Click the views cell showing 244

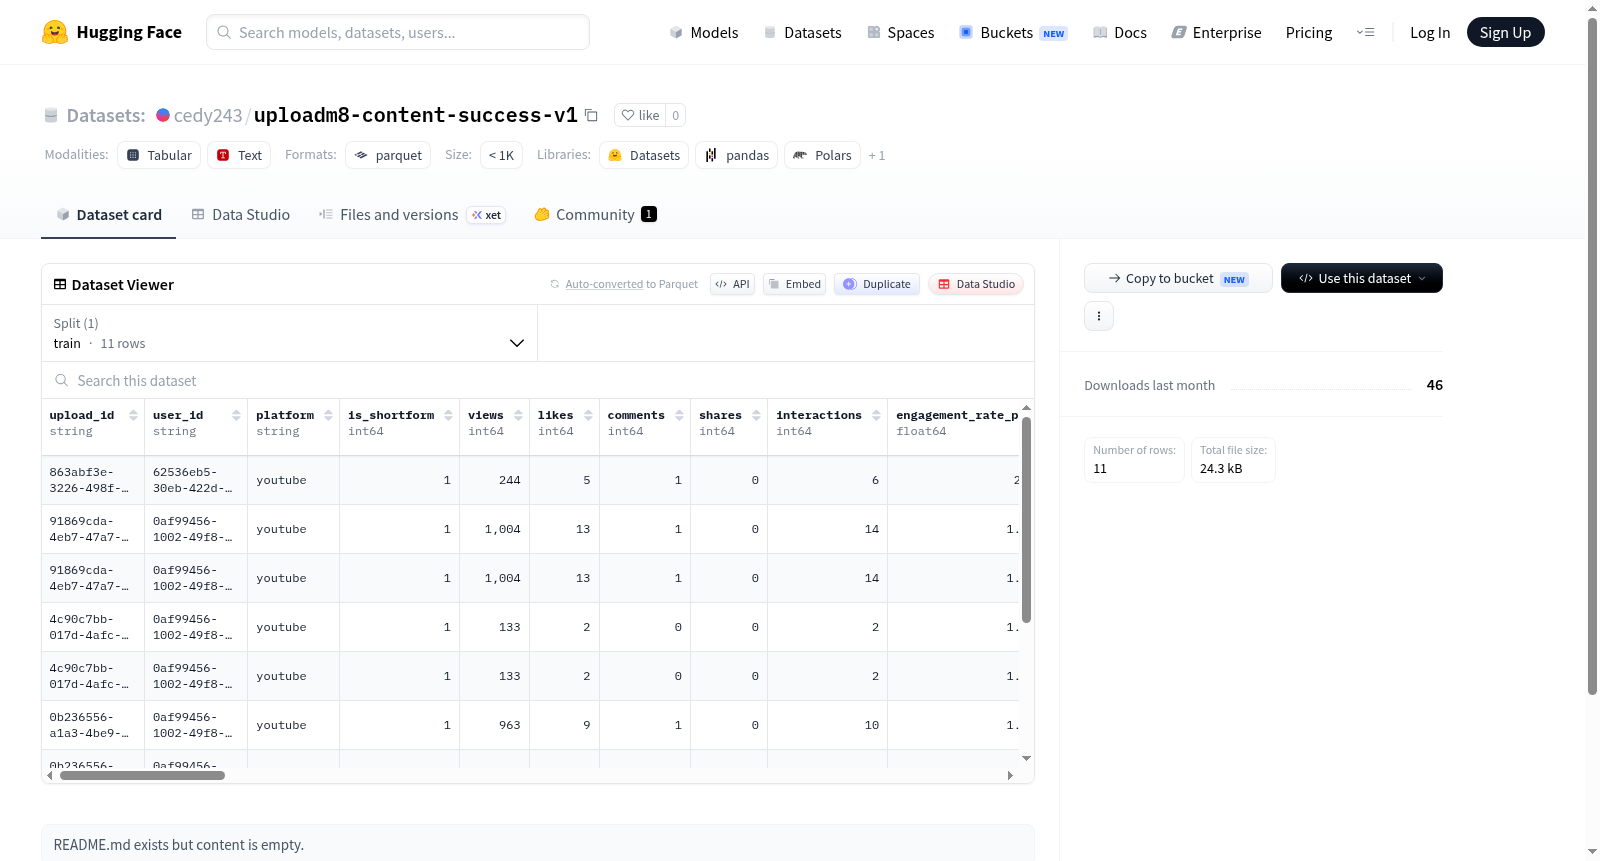pos(495,480)
